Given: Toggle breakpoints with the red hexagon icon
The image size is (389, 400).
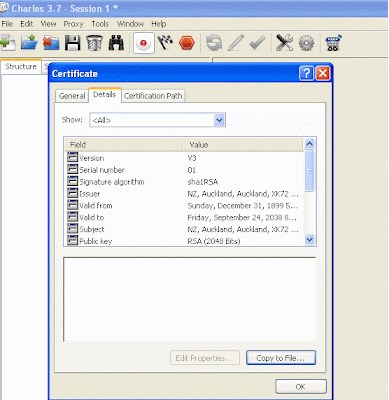Looking at the screenshot, I should pos(187,43).
